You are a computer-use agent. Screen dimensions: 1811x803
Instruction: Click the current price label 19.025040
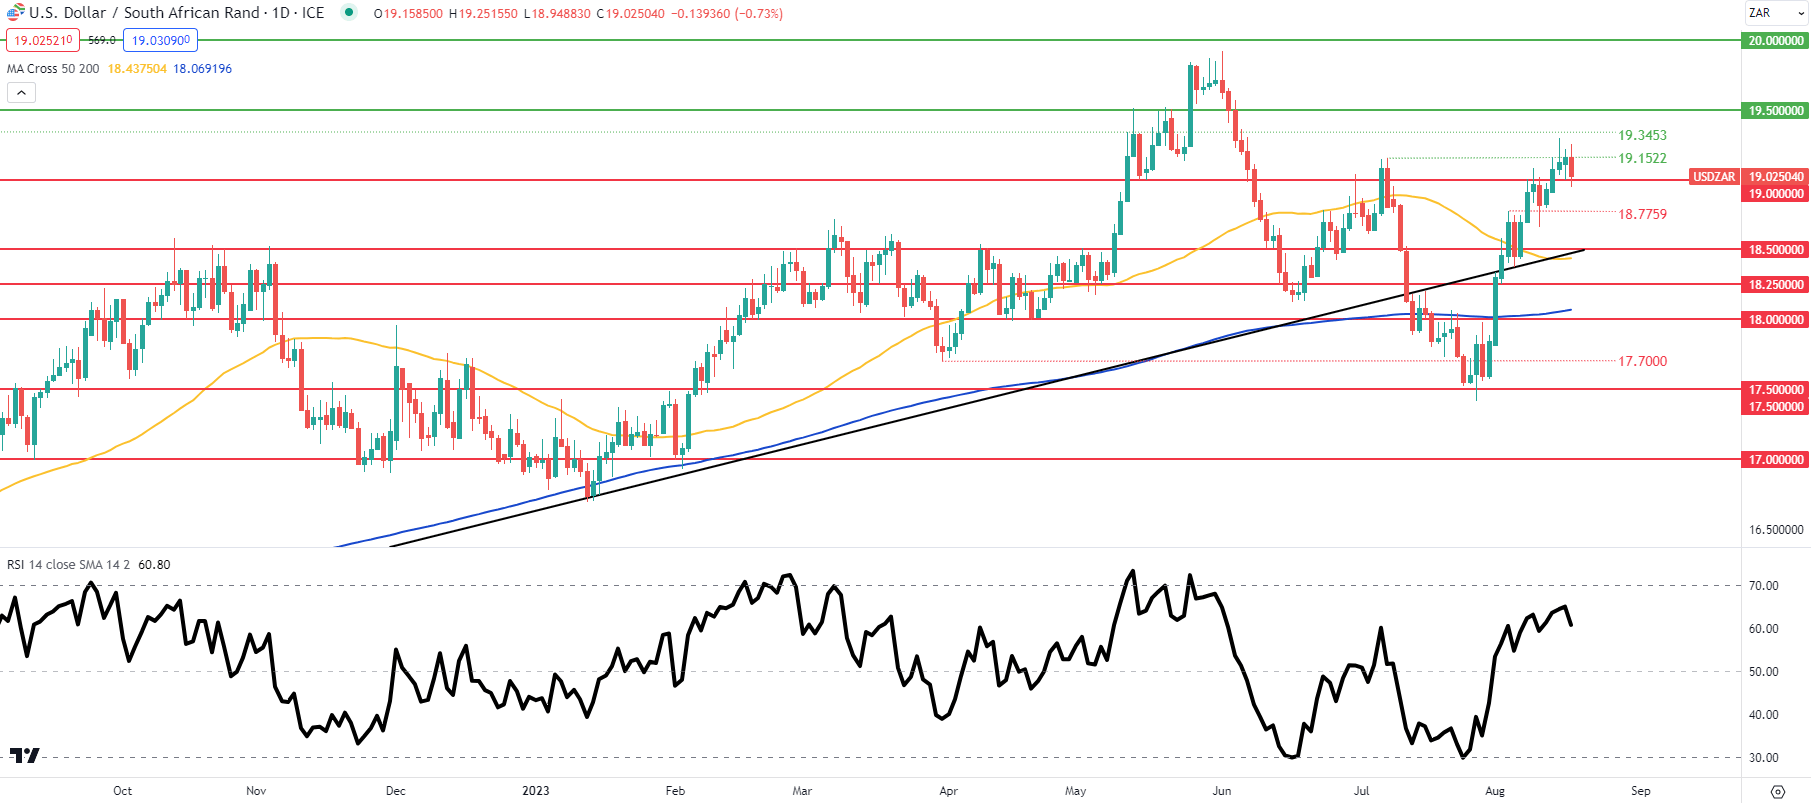tap(1775, 177)
